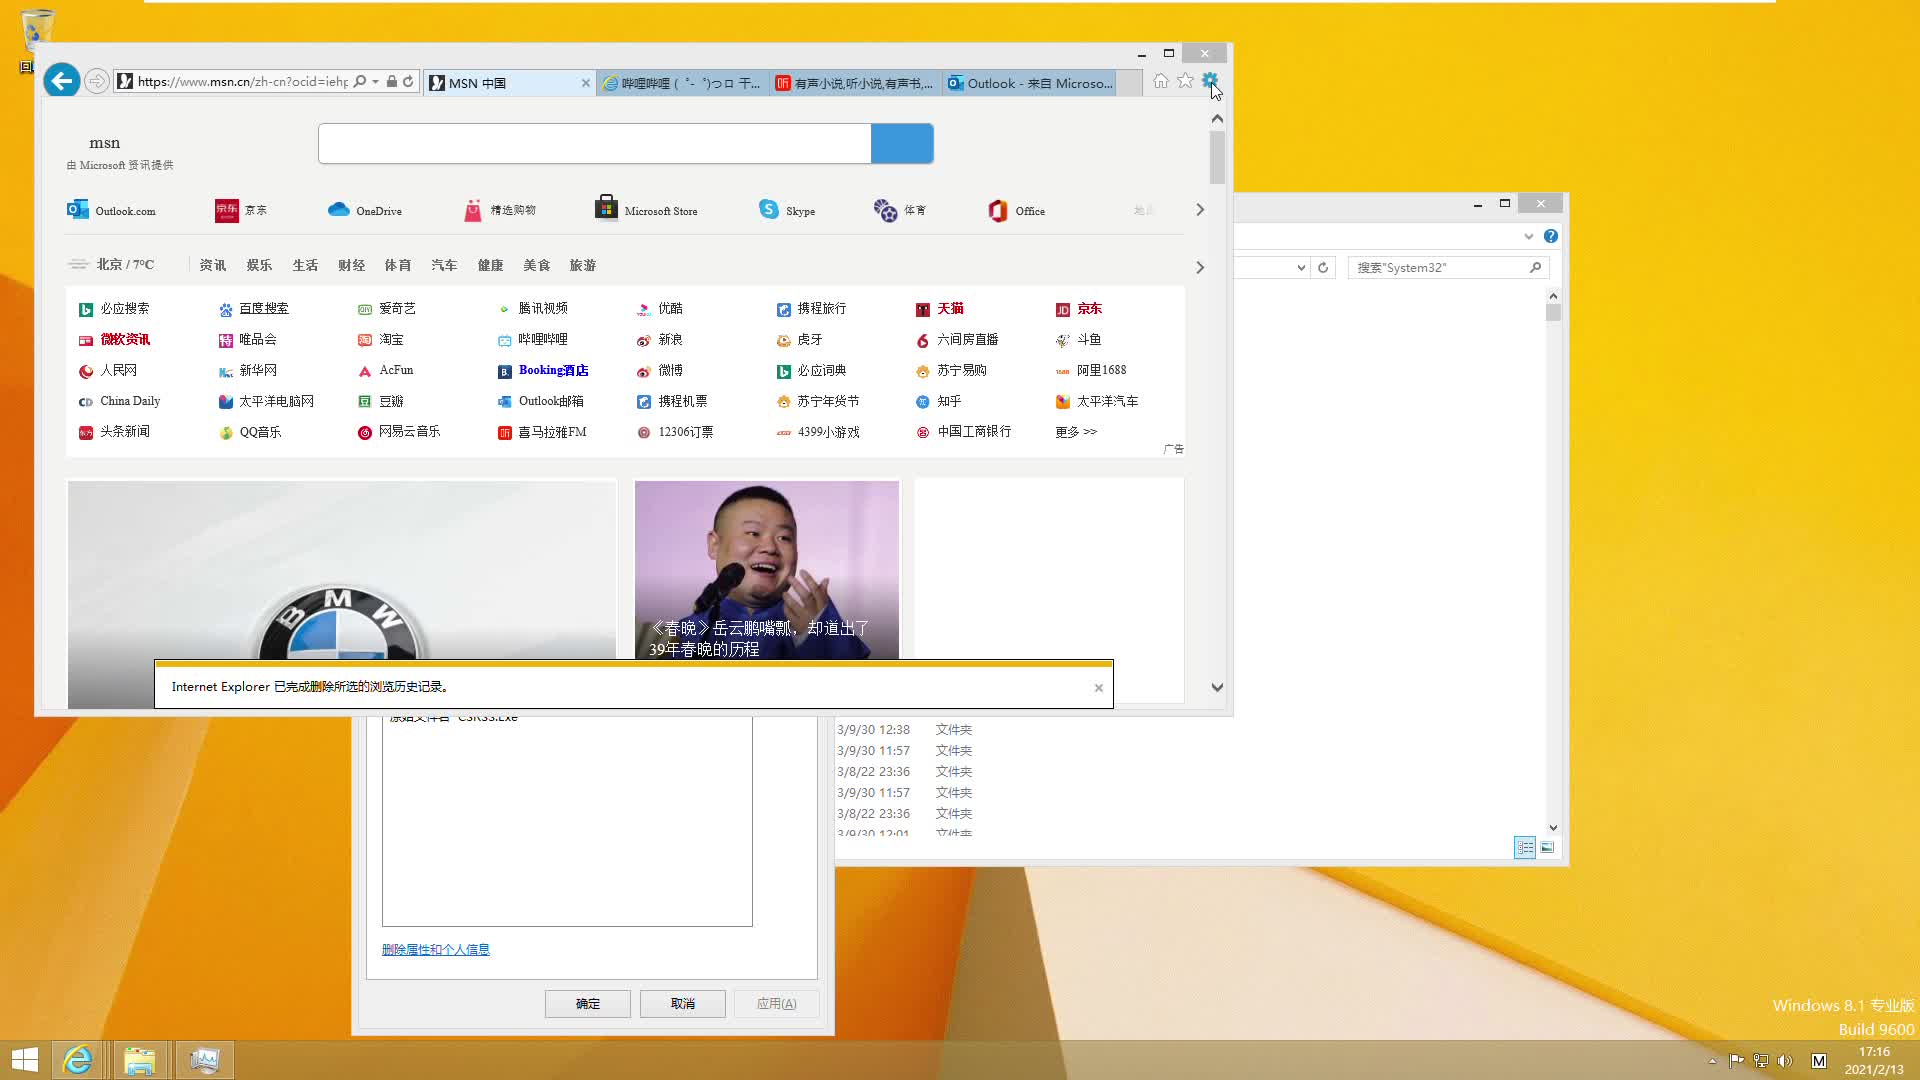Open the Booking酒店 link
Image resolution: width=1920 pixels, height=1080 pixels.
point(553,371)
